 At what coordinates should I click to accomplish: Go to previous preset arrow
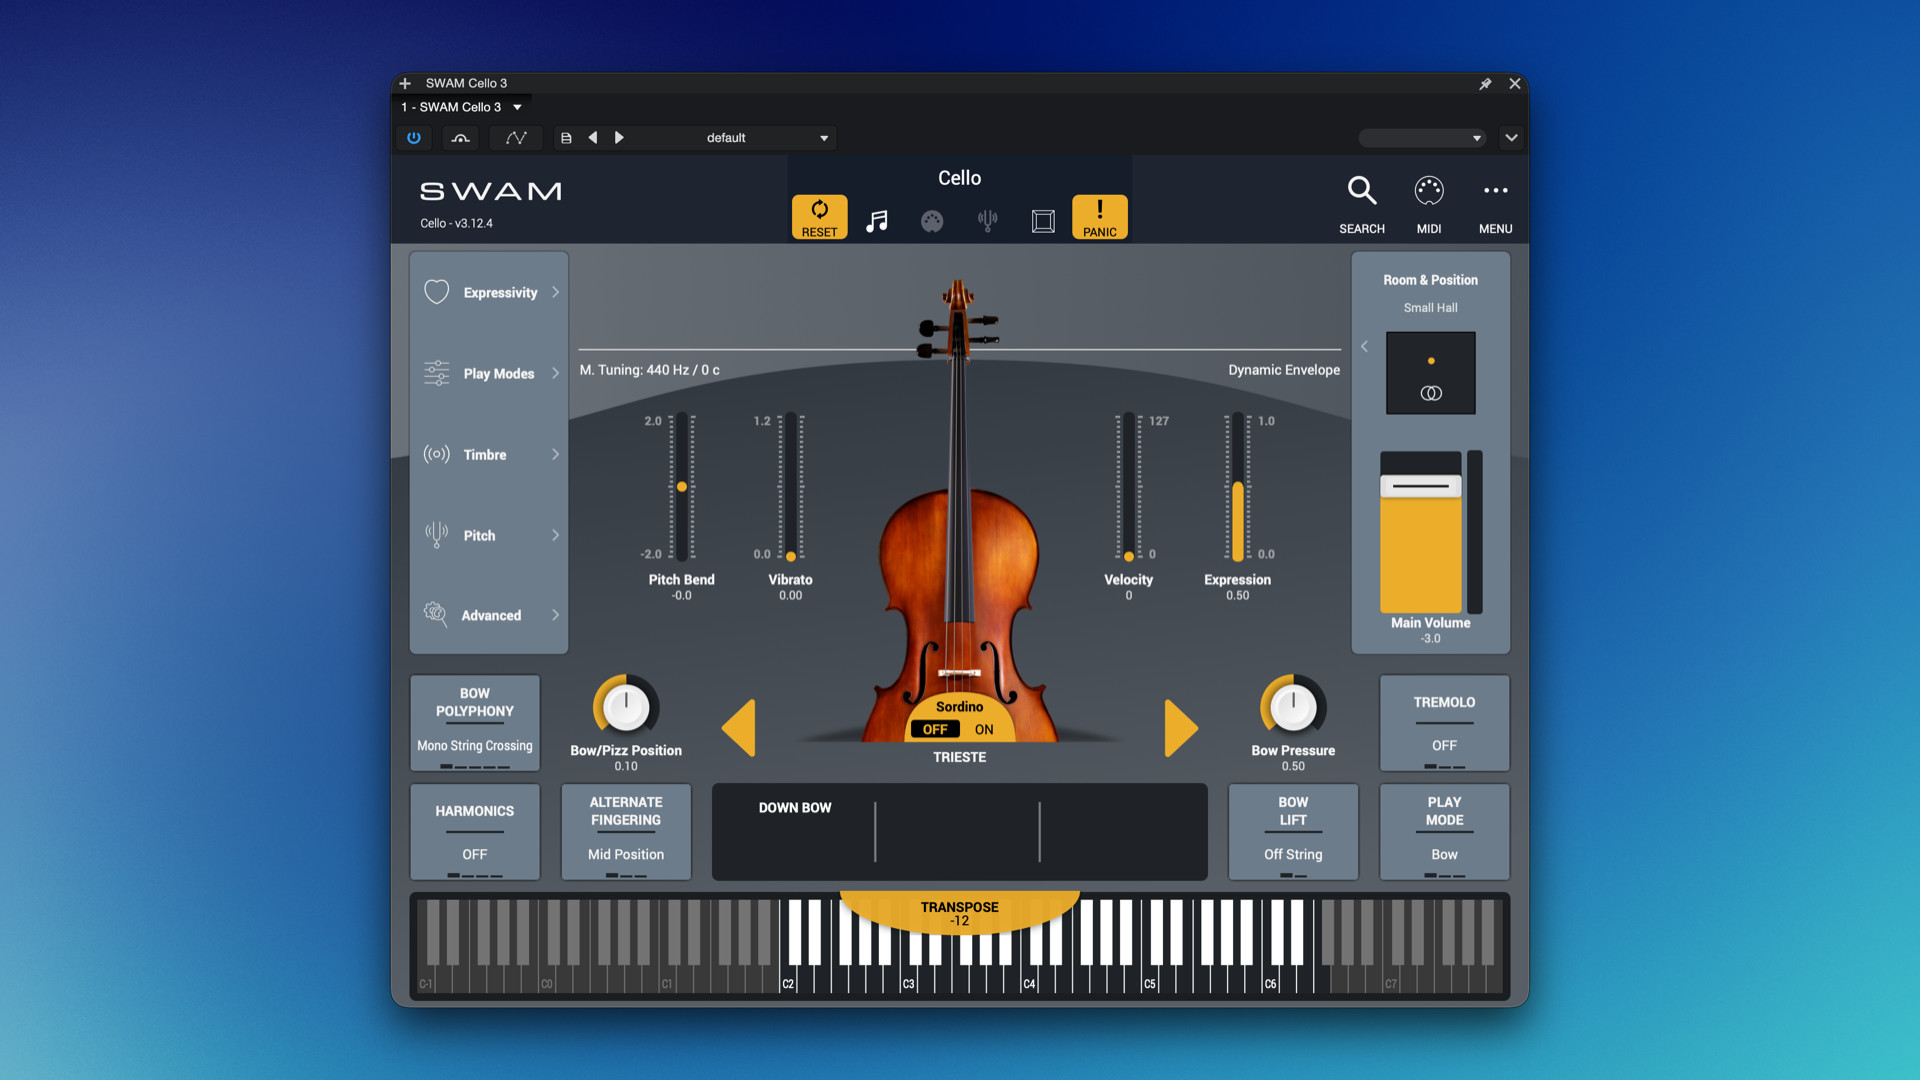pos(593,138)
